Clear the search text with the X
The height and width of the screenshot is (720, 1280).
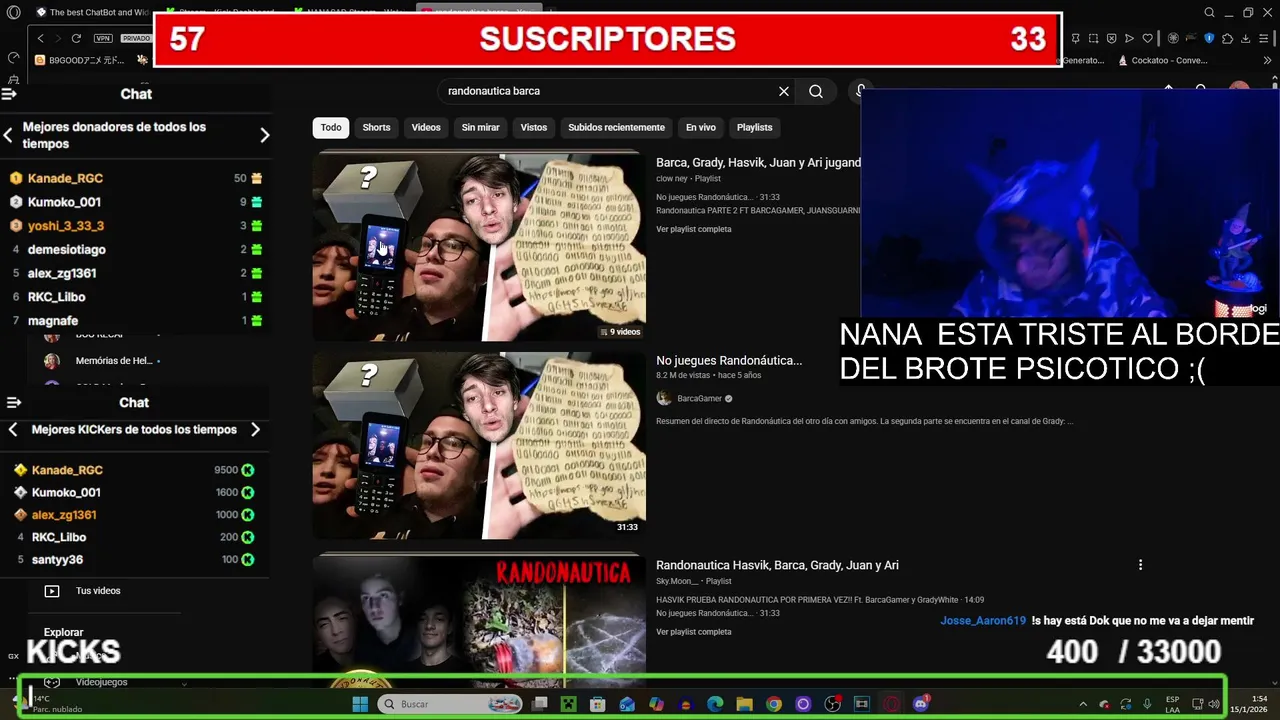point(784,91)
